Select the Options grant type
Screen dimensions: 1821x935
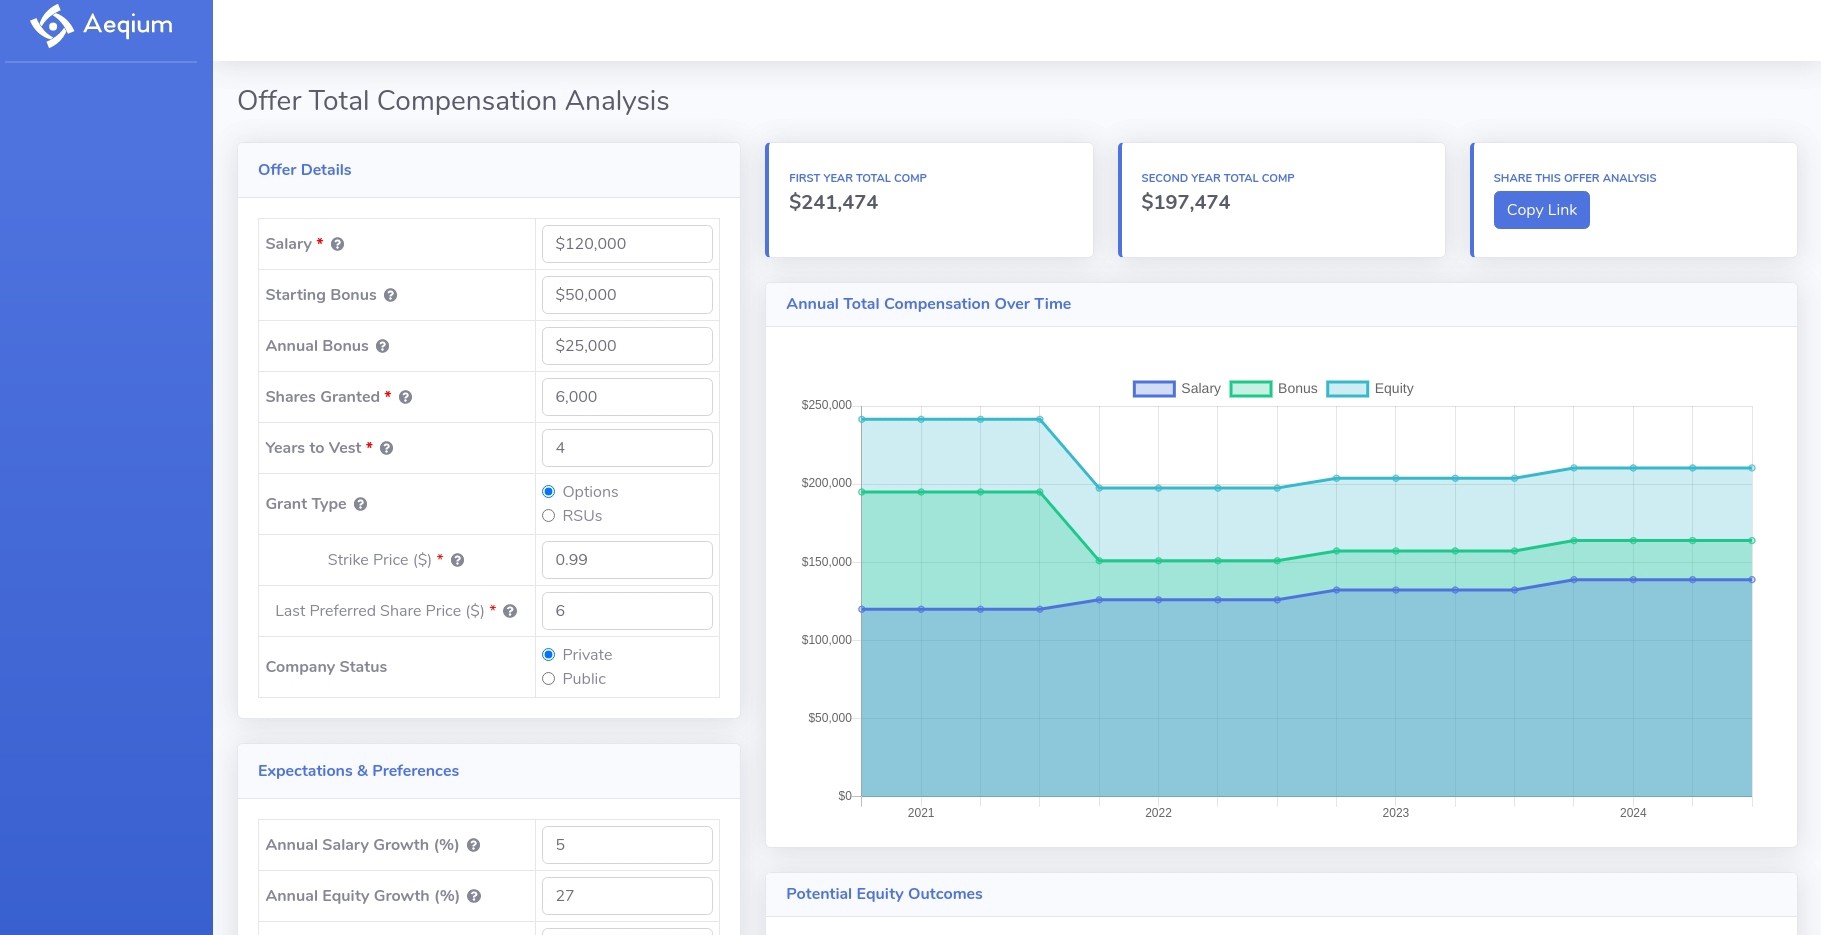pyautogui.click(x=549, y=492)
